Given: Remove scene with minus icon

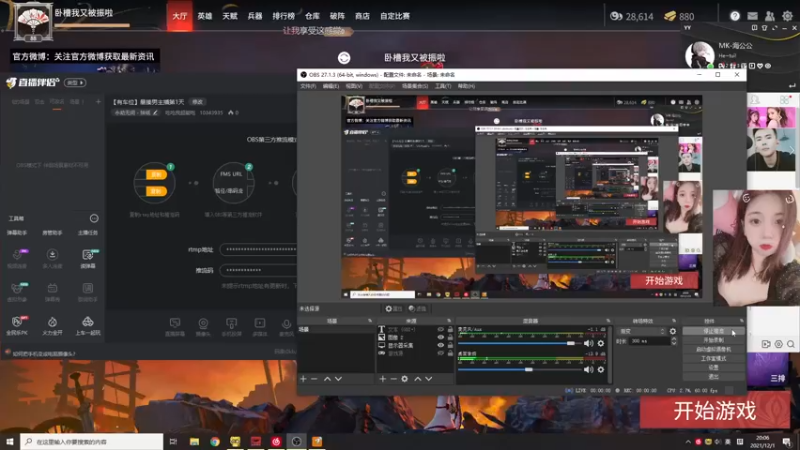Looking at the screenshot, I should [314, 379].
